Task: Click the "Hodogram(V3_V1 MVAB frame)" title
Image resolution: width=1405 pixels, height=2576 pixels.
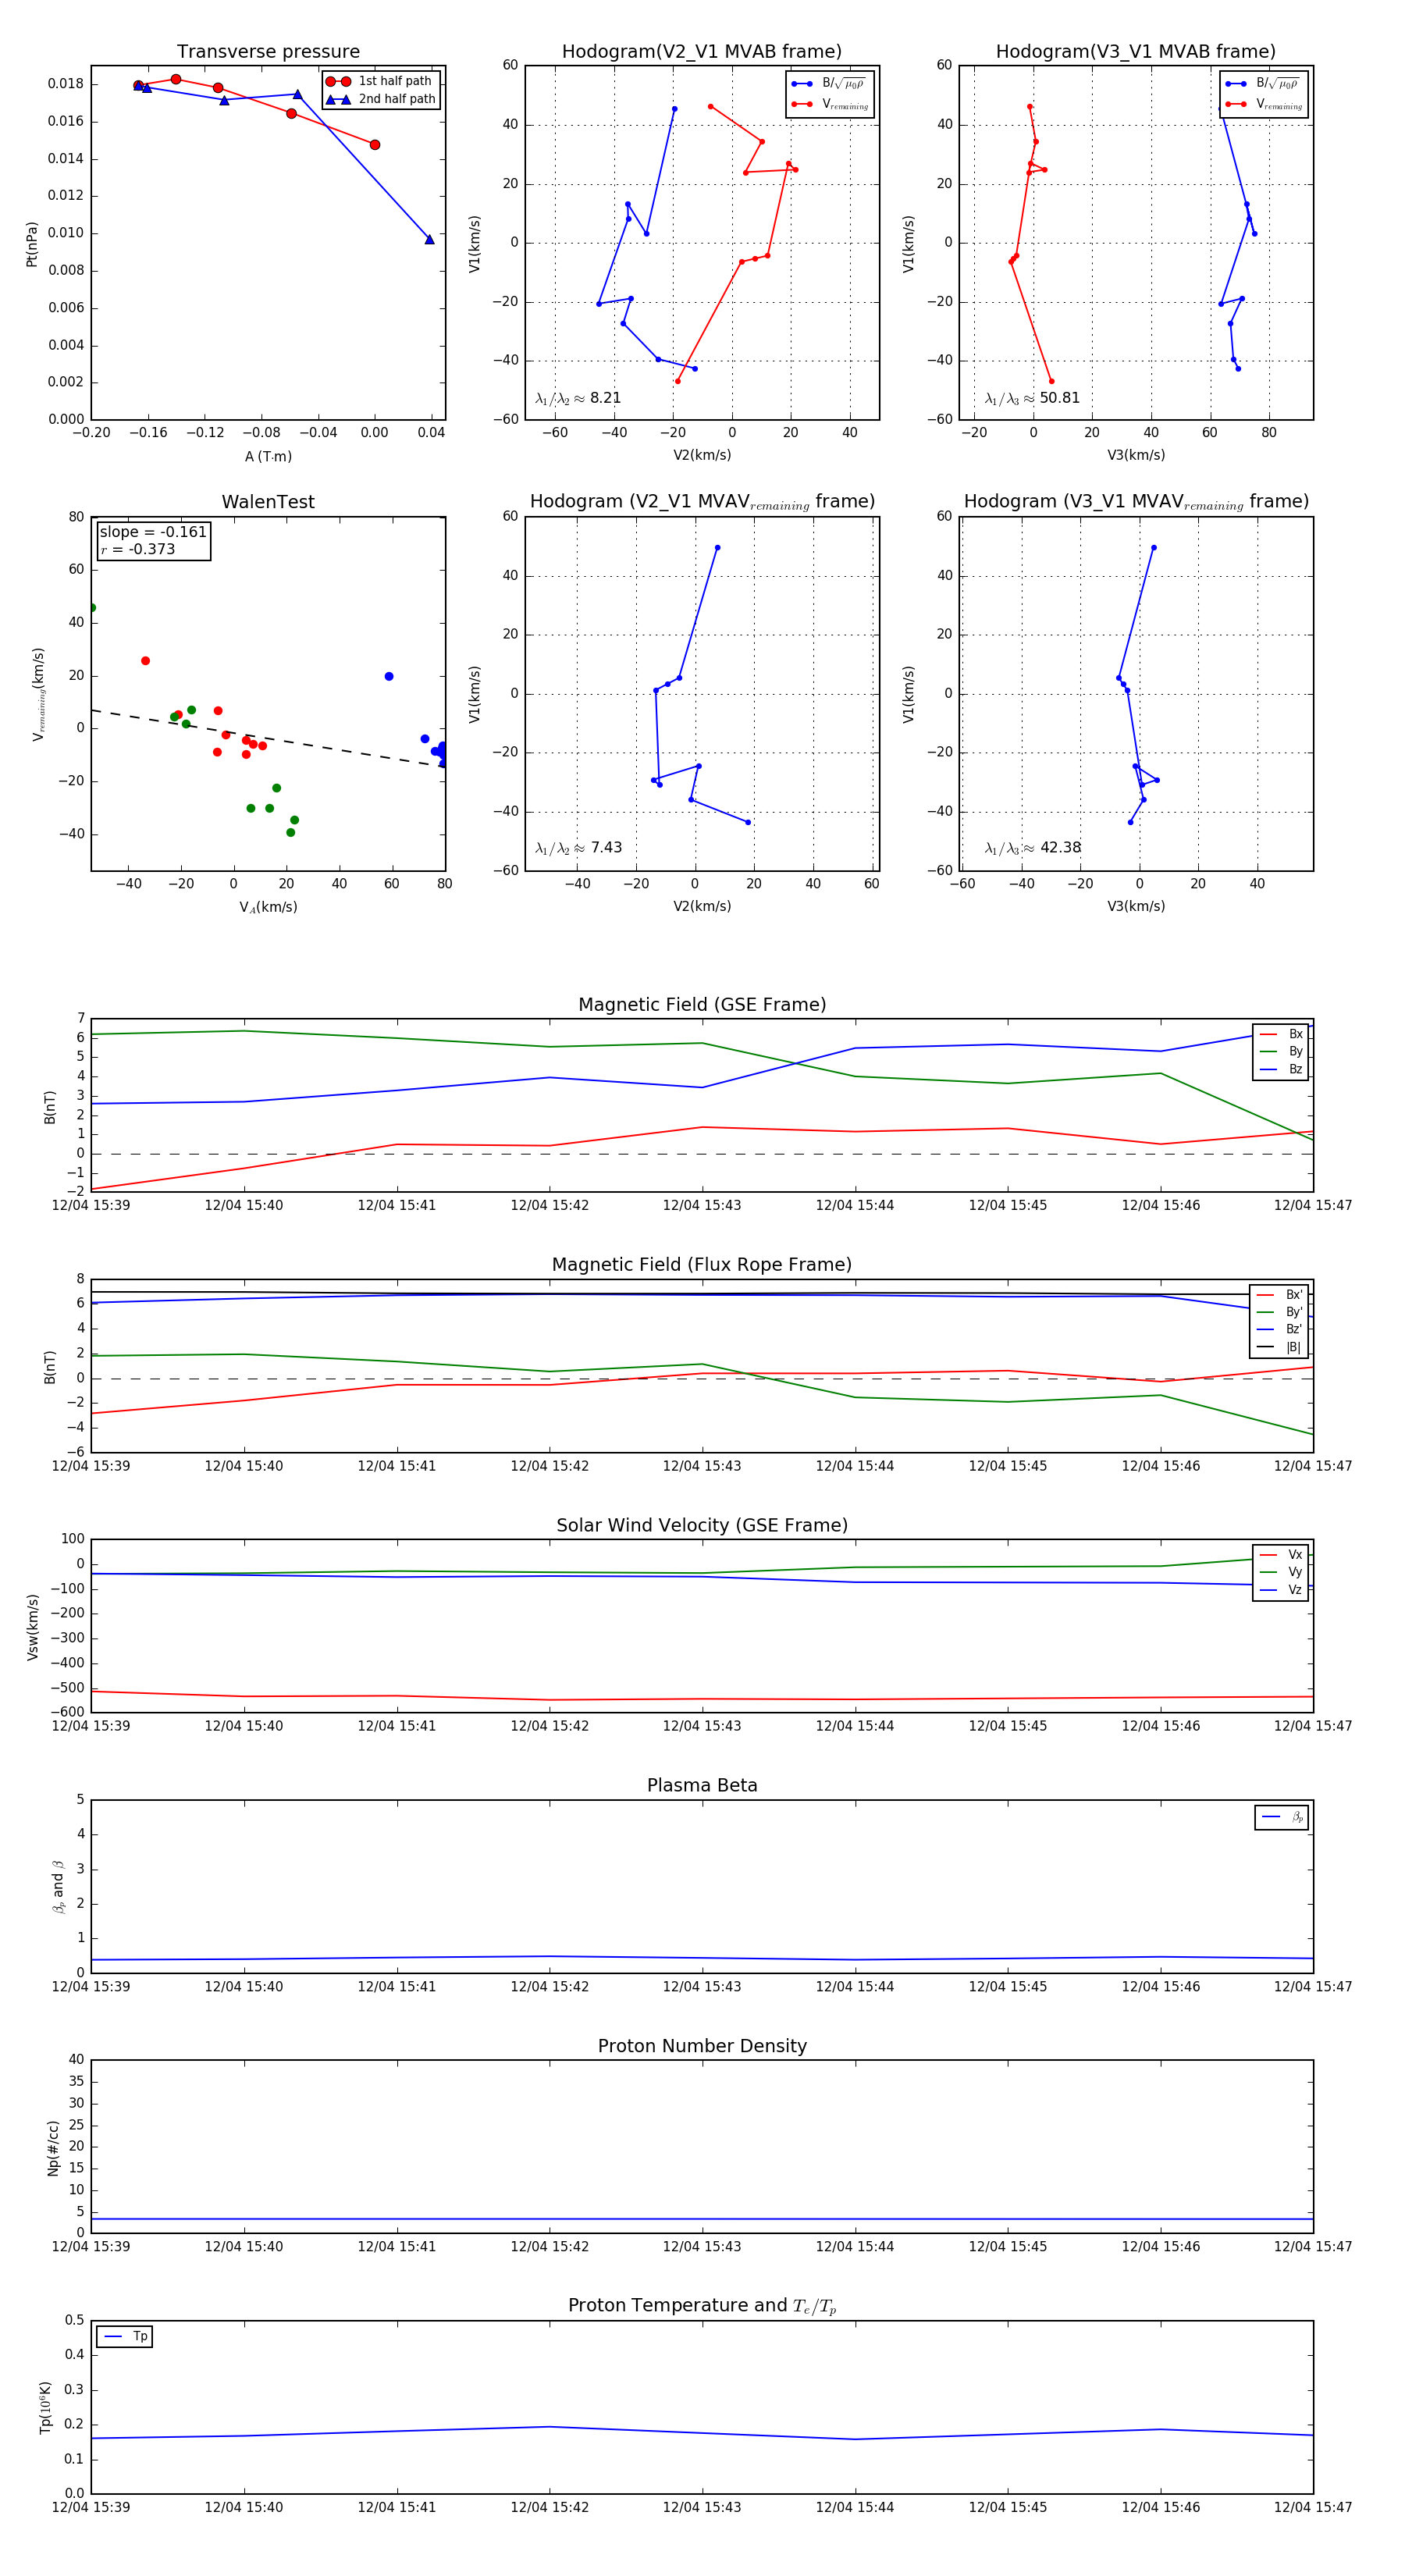Action: coord(1135,51)
